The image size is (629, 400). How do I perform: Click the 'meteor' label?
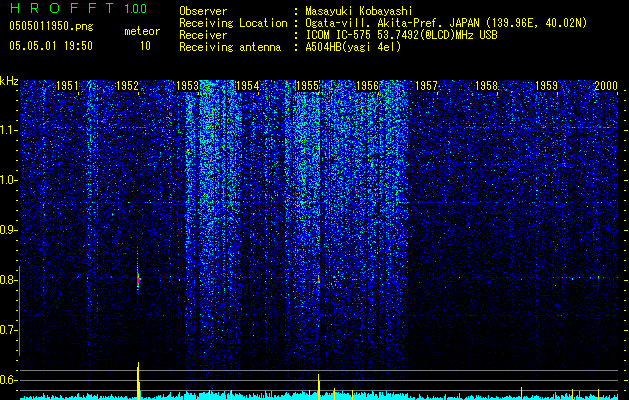pyautogui.click(x=142, y=31)
